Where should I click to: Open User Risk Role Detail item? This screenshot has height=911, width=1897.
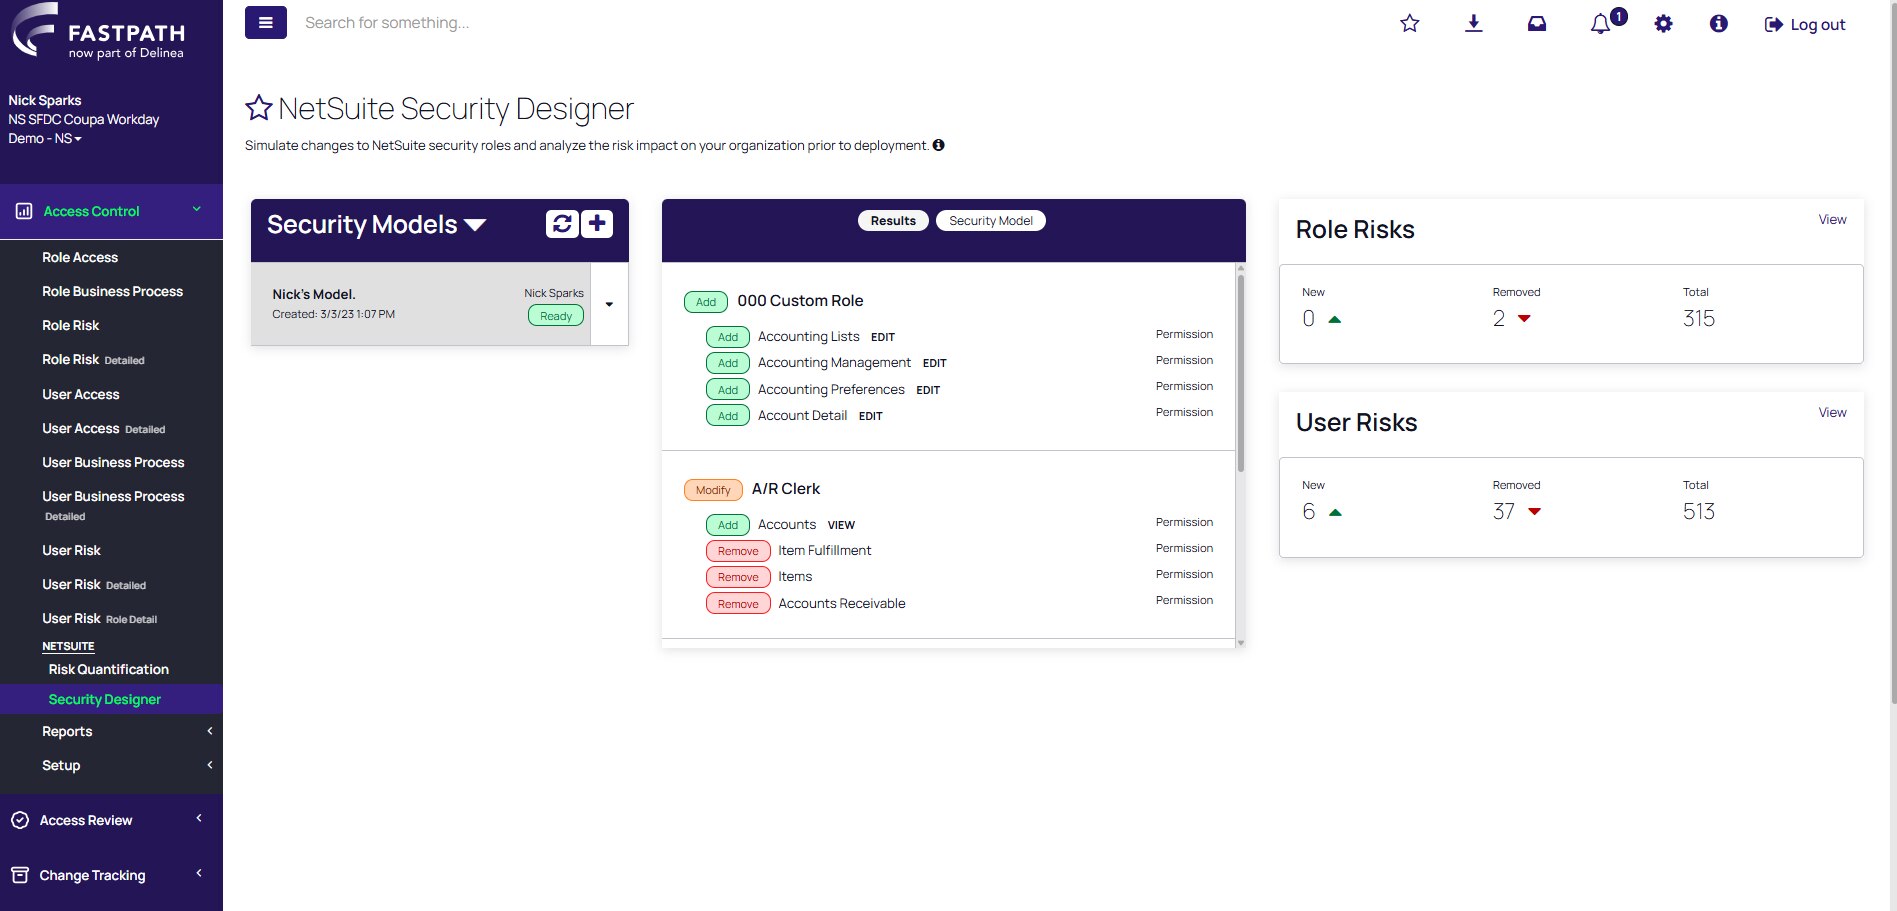click(99, 618)
